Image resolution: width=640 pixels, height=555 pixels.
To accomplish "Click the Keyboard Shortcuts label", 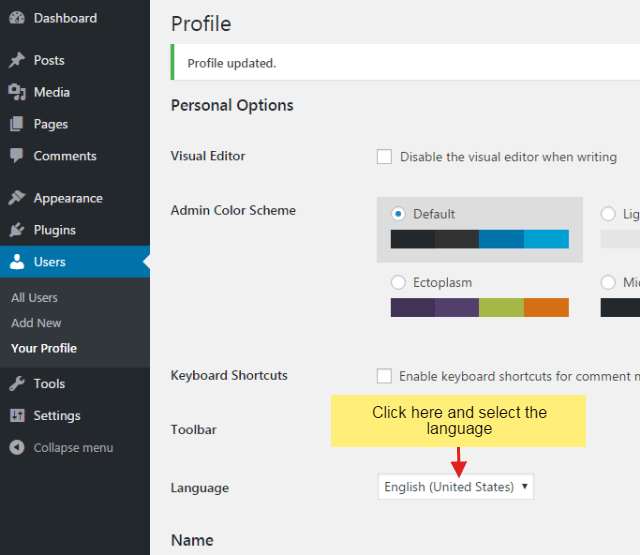I will [x=229, y=375].
